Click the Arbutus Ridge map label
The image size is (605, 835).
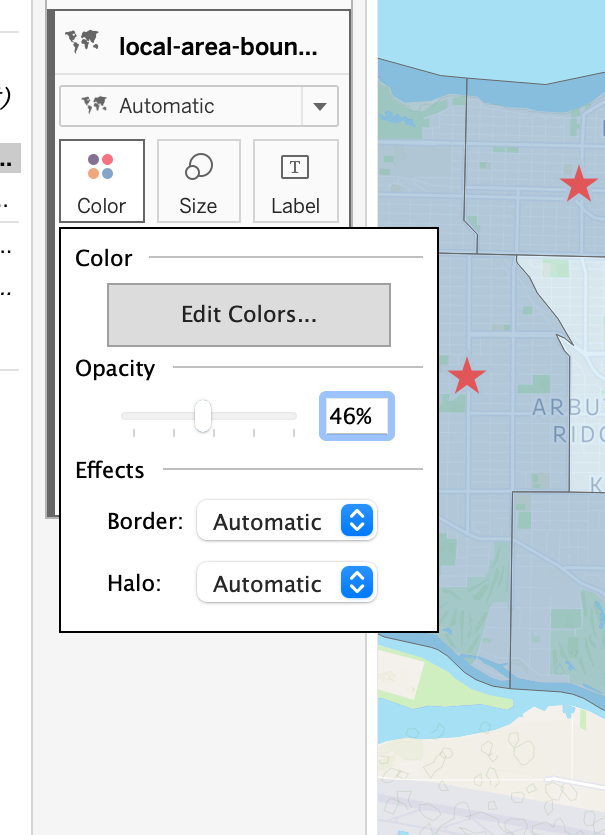click(568, 420)
